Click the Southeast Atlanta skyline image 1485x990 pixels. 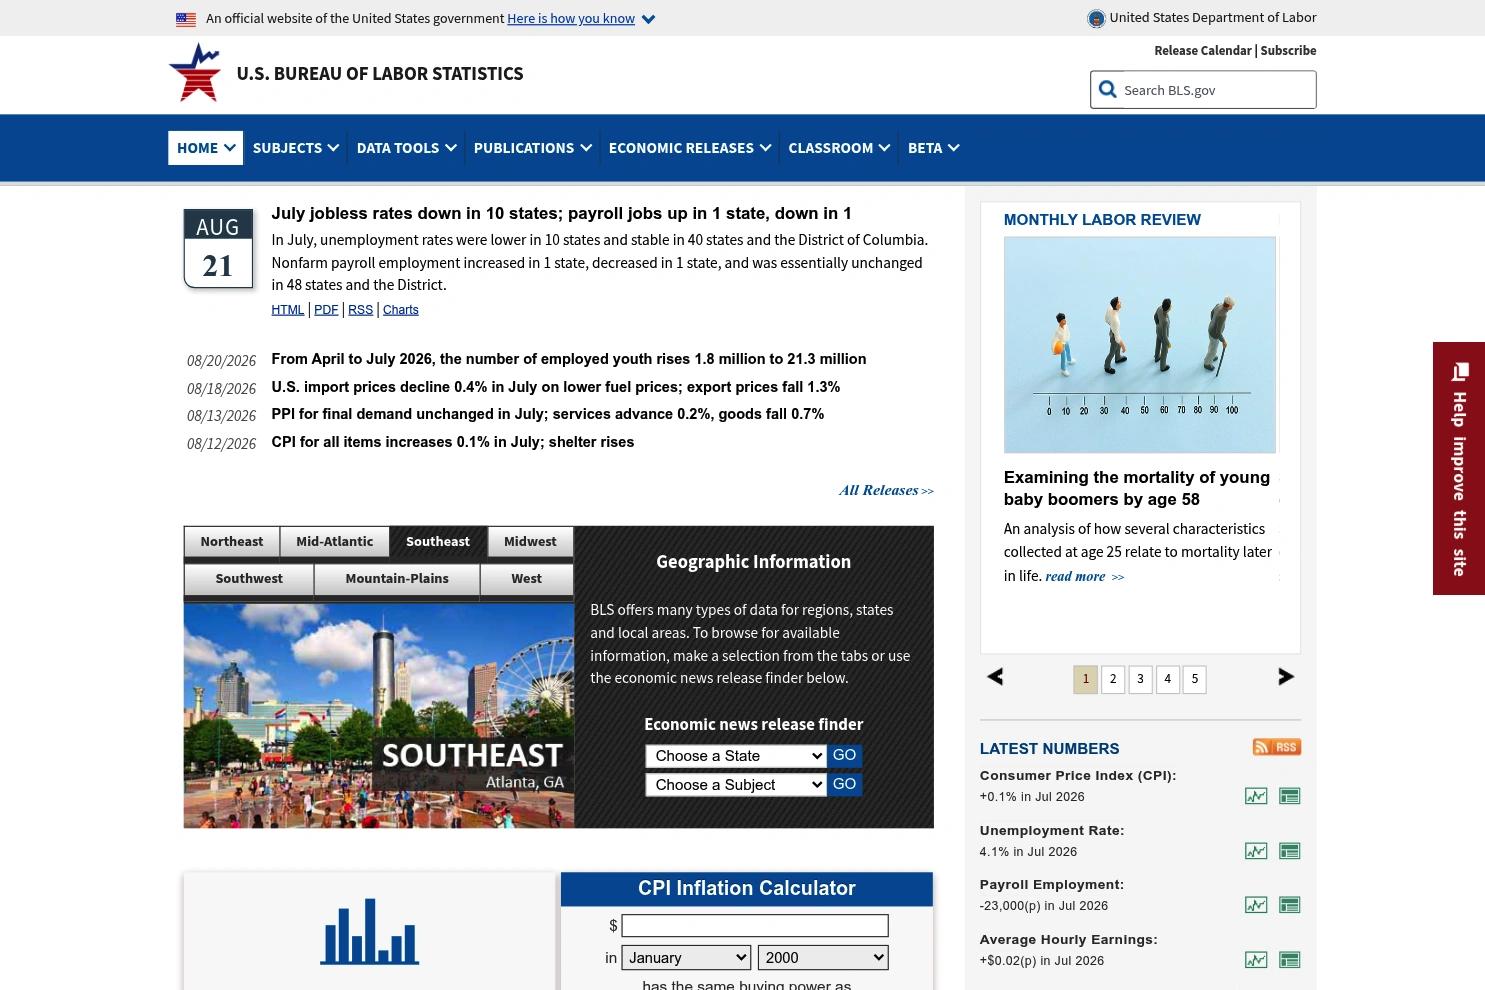[379, 716]
